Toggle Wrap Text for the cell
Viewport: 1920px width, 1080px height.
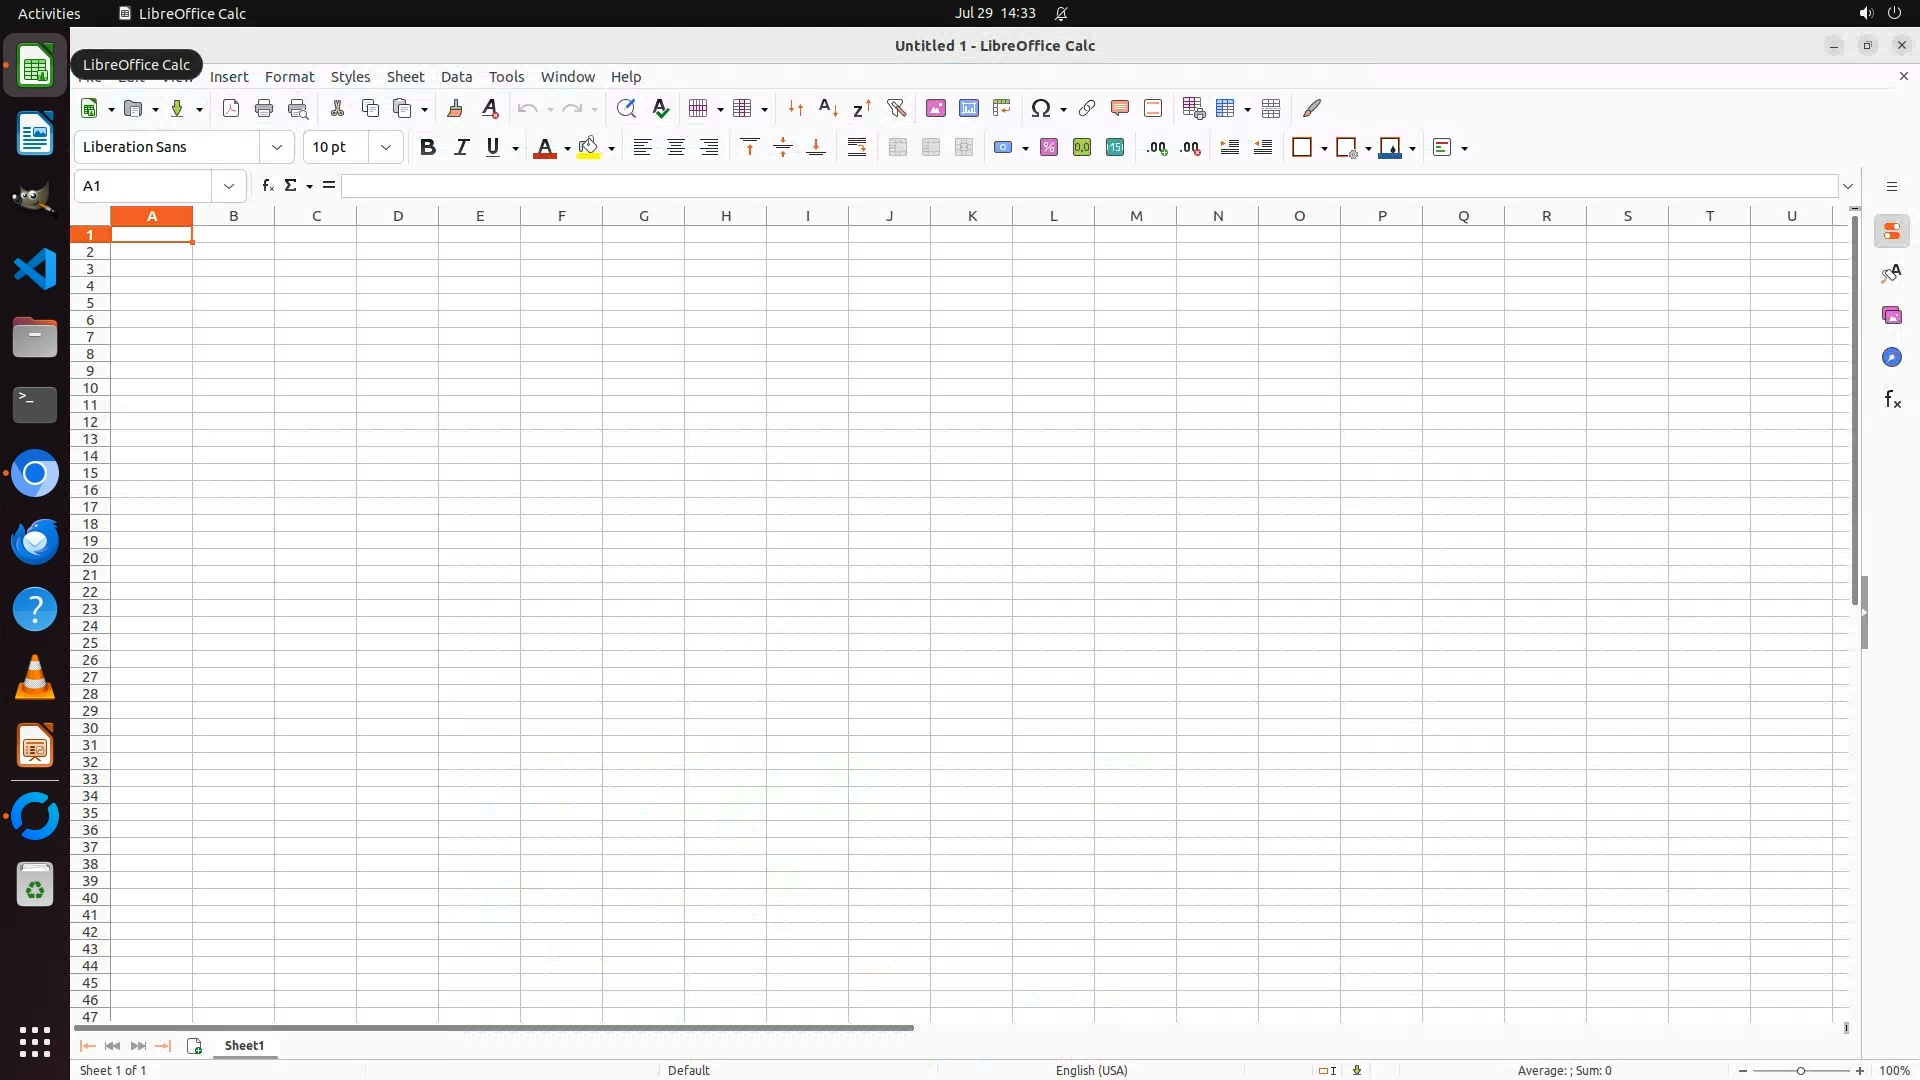point(857,148)
